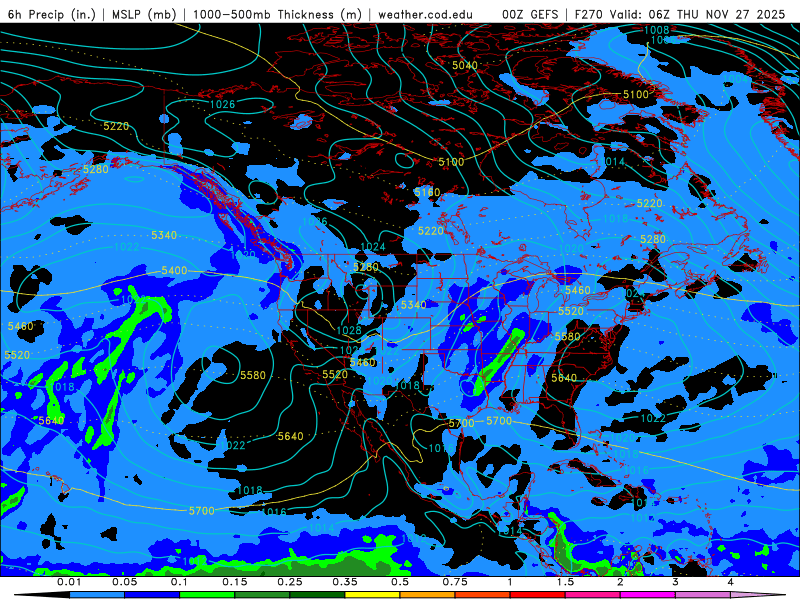Click the '00Z GEFS' model run label

click(x=530, y=14)
